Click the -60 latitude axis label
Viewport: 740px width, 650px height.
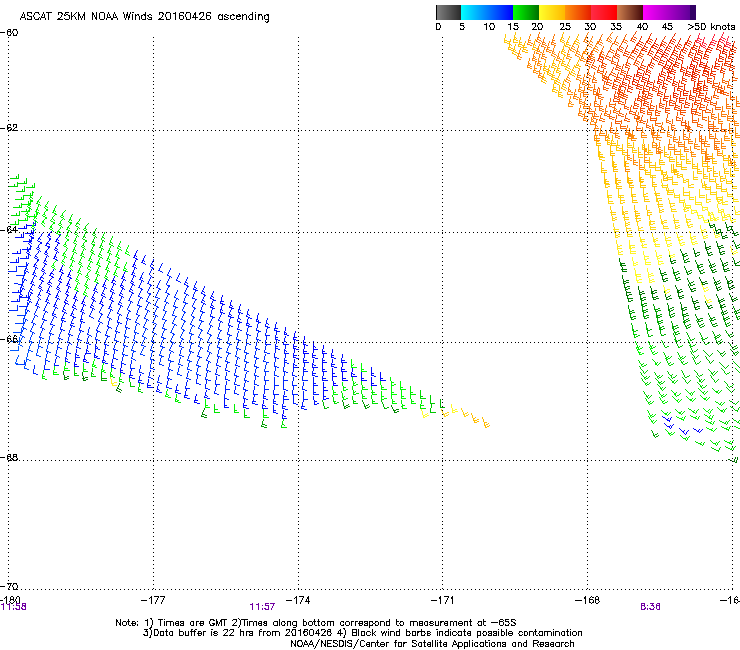point(9,33)
